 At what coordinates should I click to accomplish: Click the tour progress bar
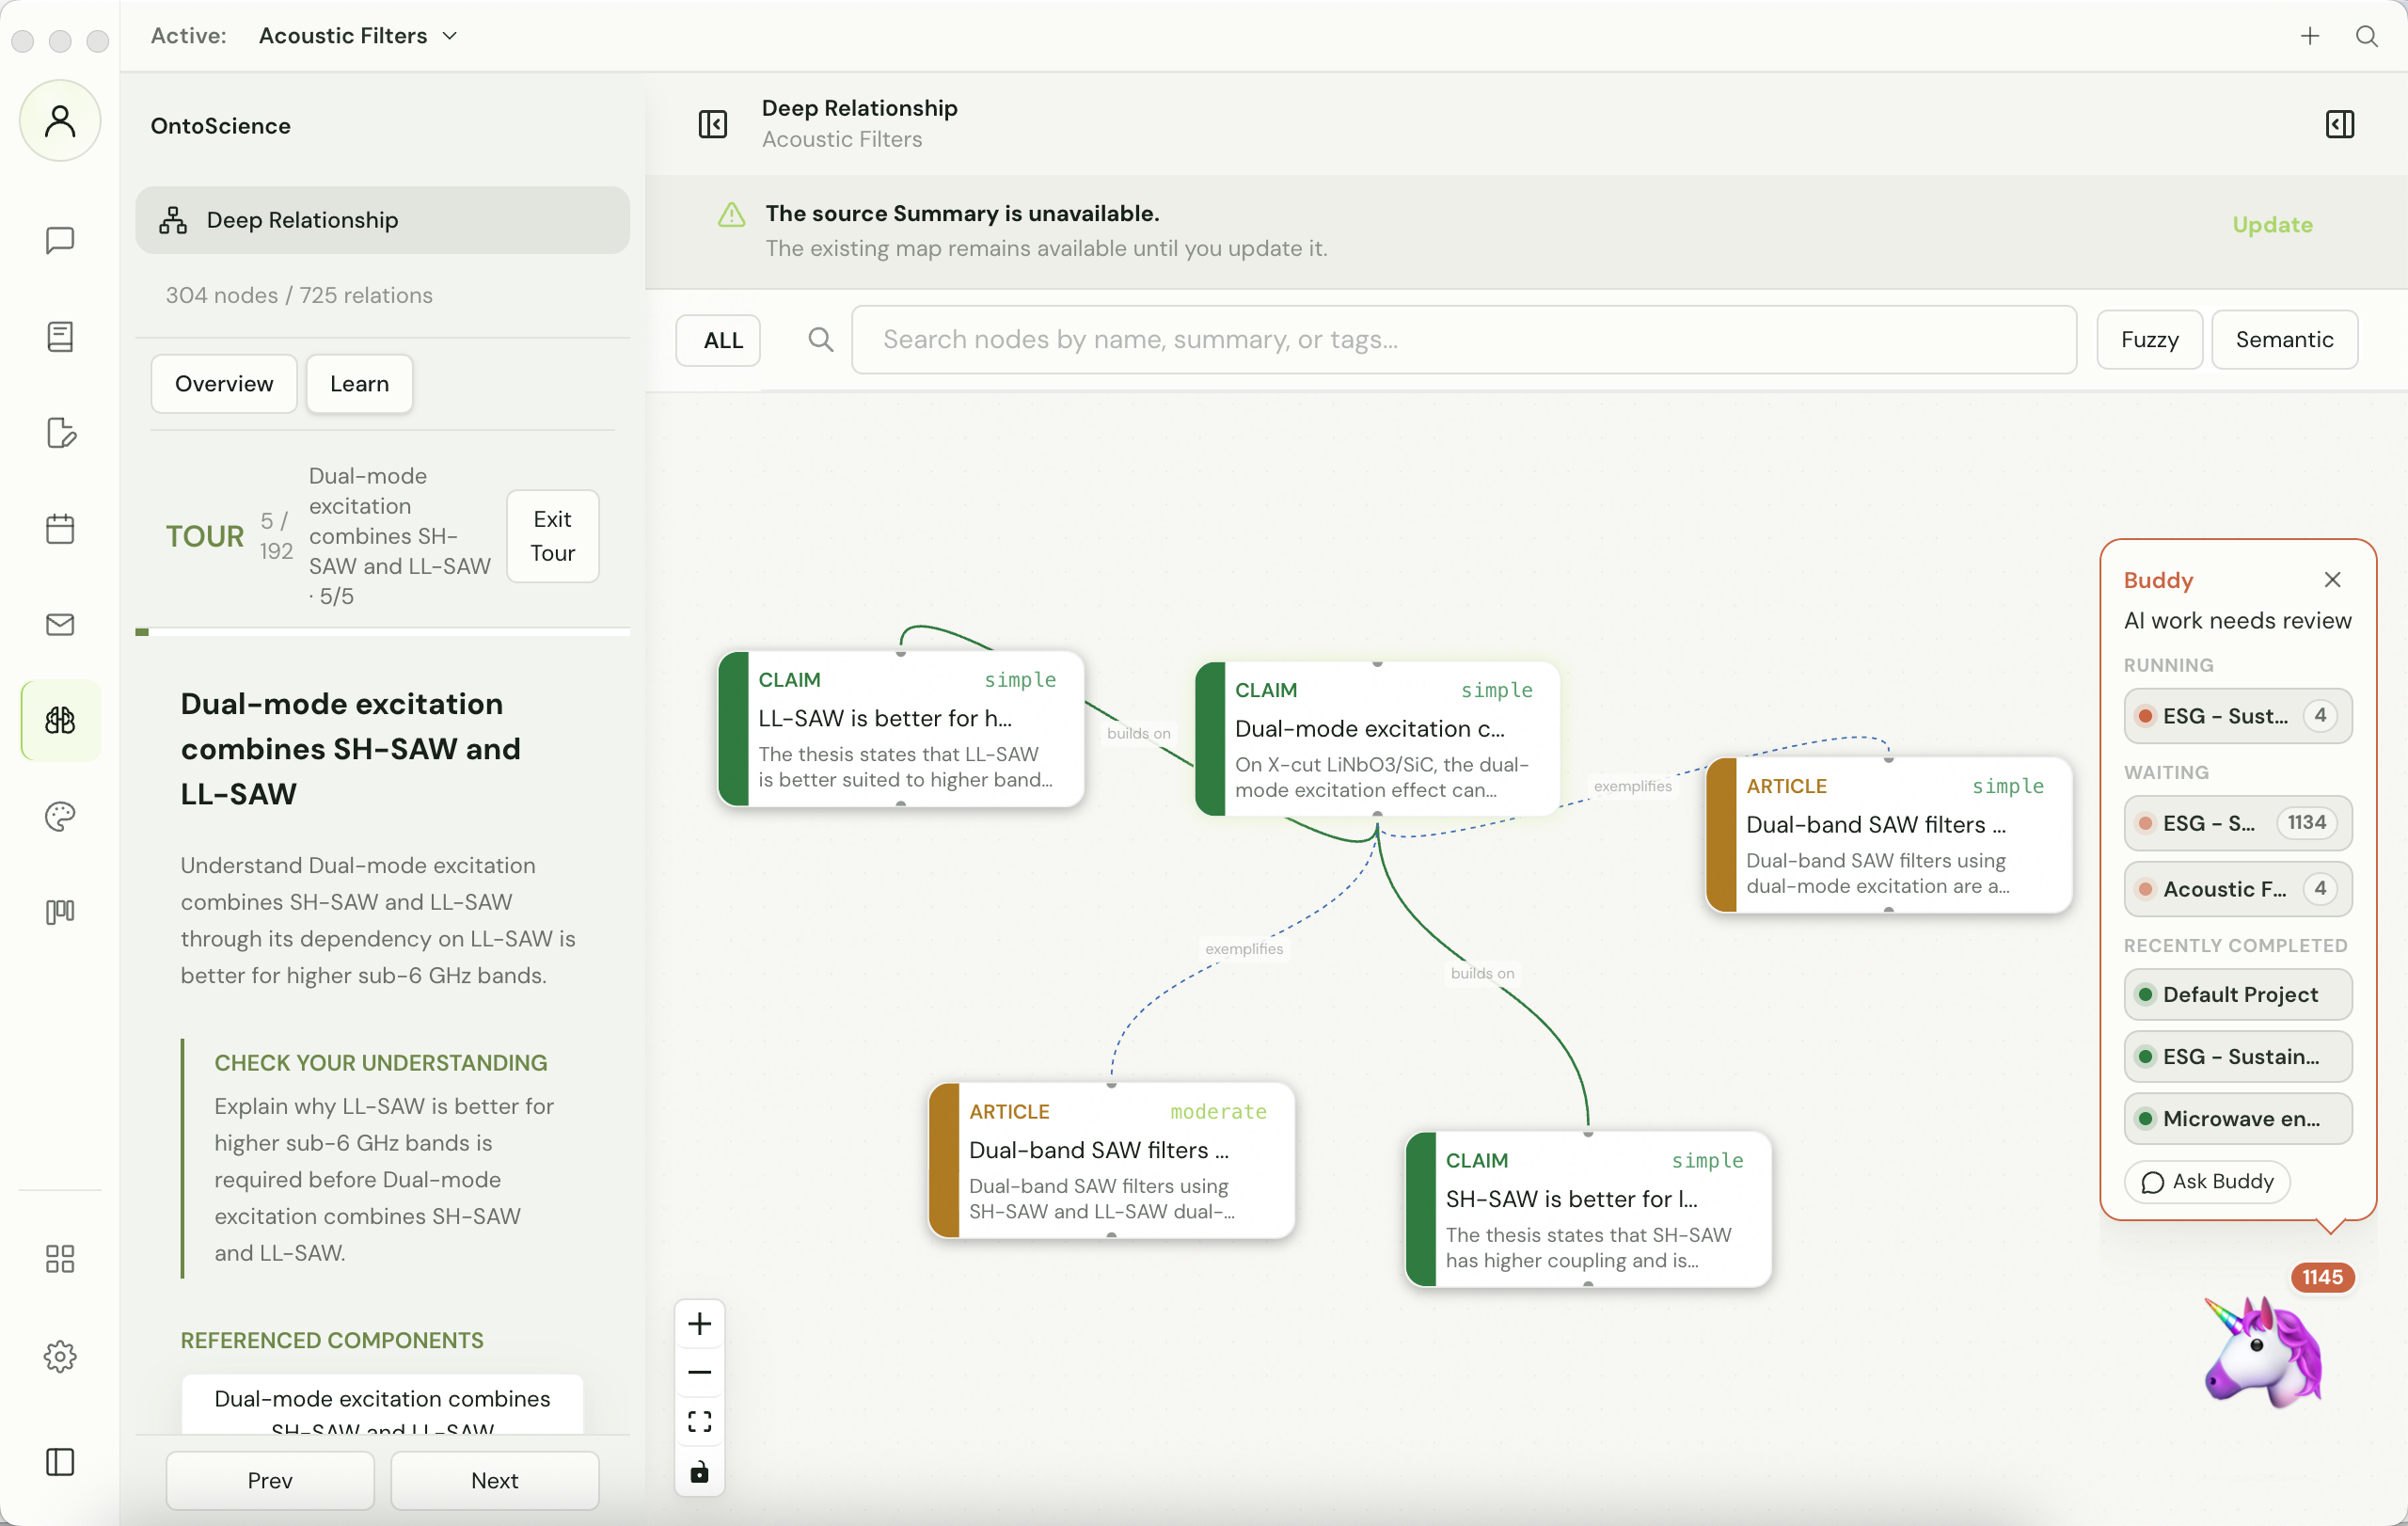coord(383,632)
